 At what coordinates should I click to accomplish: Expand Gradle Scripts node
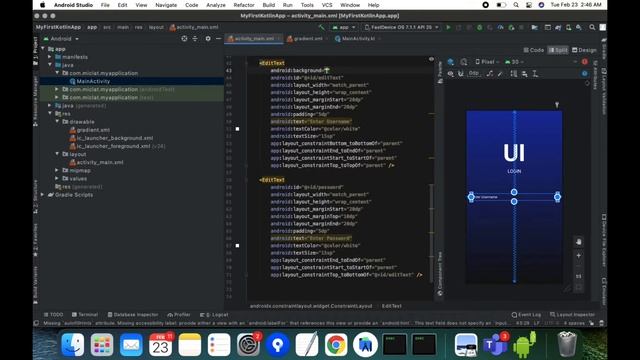point(42,195)
